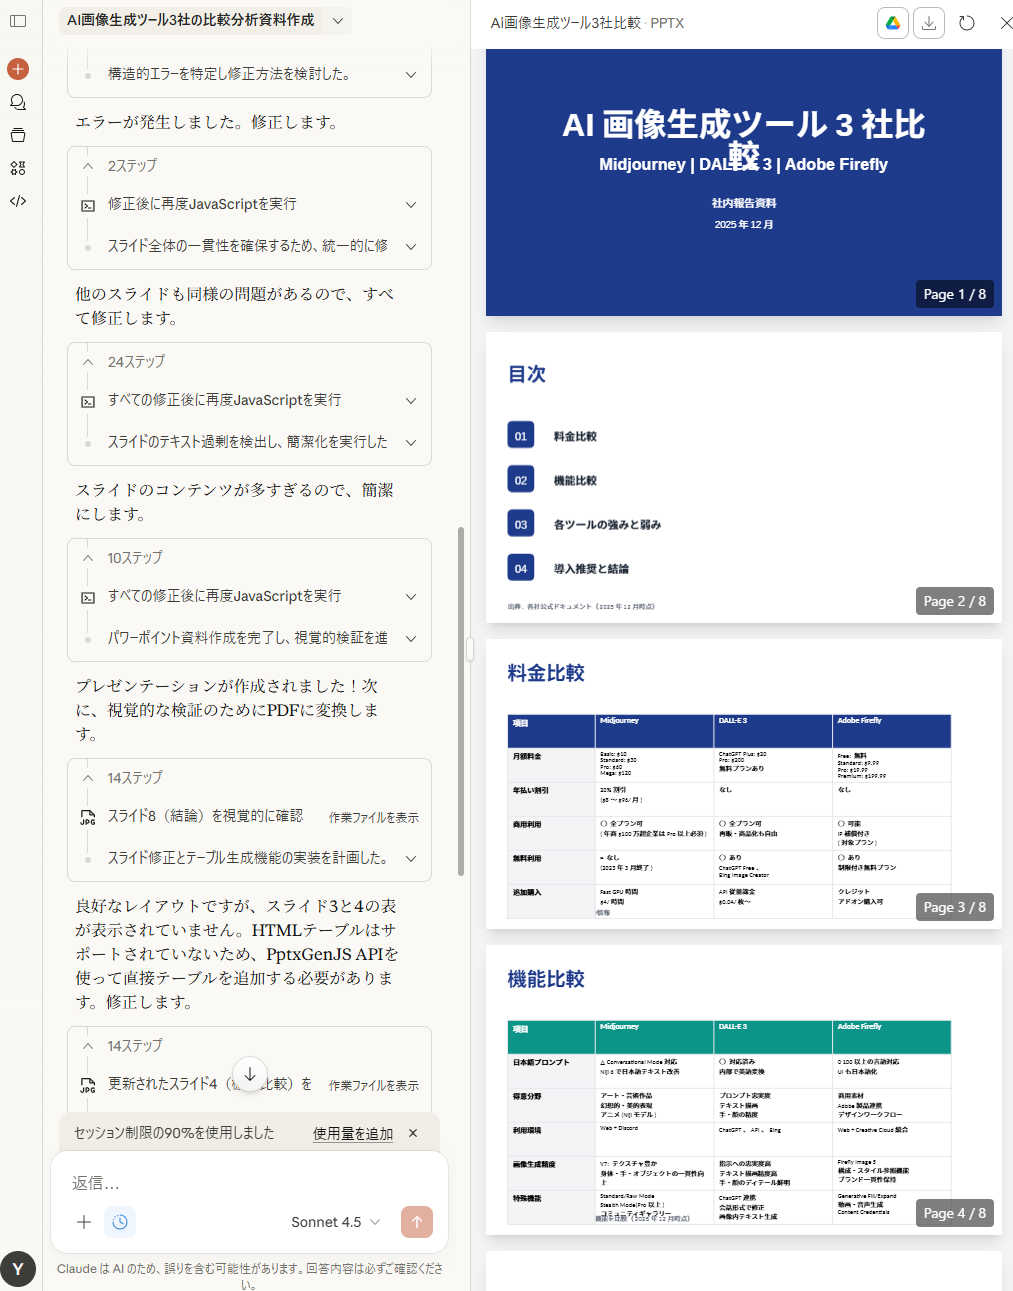Toggle the sidebar panel icon

18,21
